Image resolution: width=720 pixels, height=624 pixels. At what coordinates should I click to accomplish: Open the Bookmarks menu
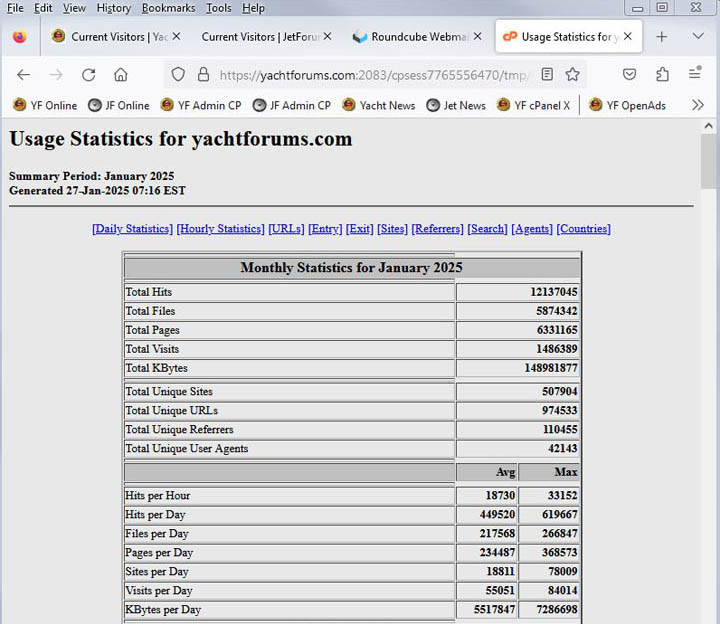[169, 8]
